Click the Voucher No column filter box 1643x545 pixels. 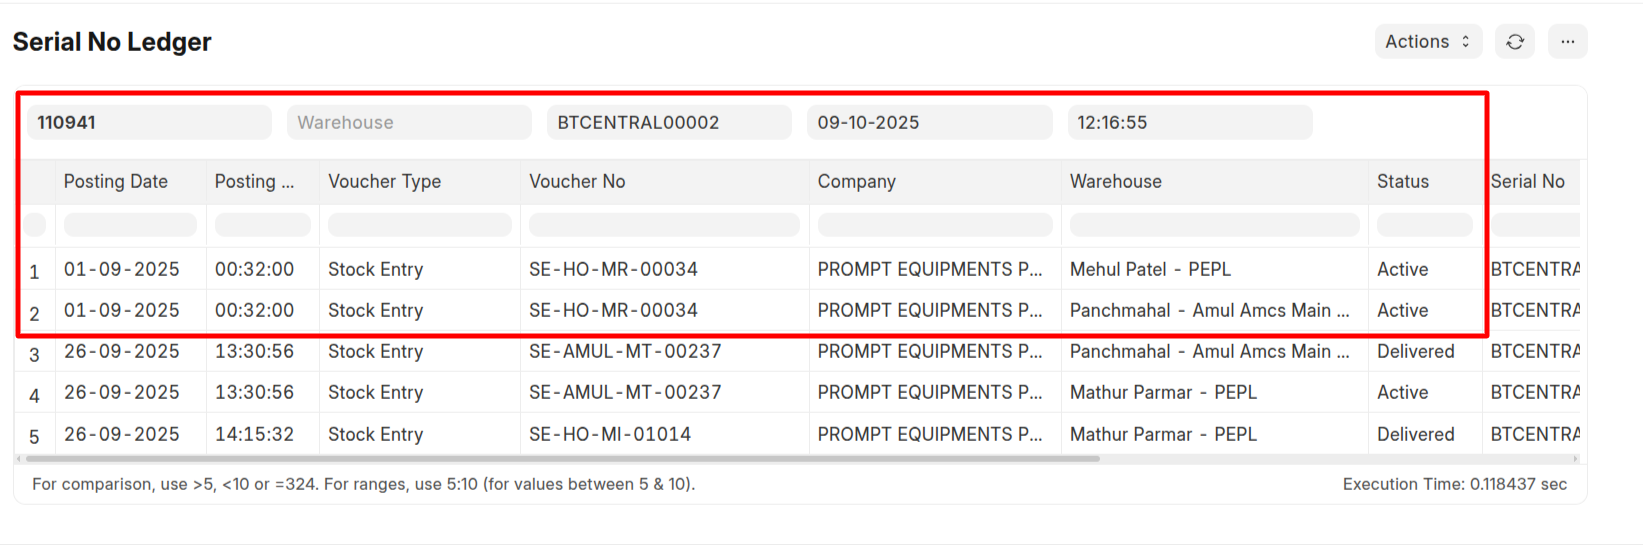coord(664,225)
